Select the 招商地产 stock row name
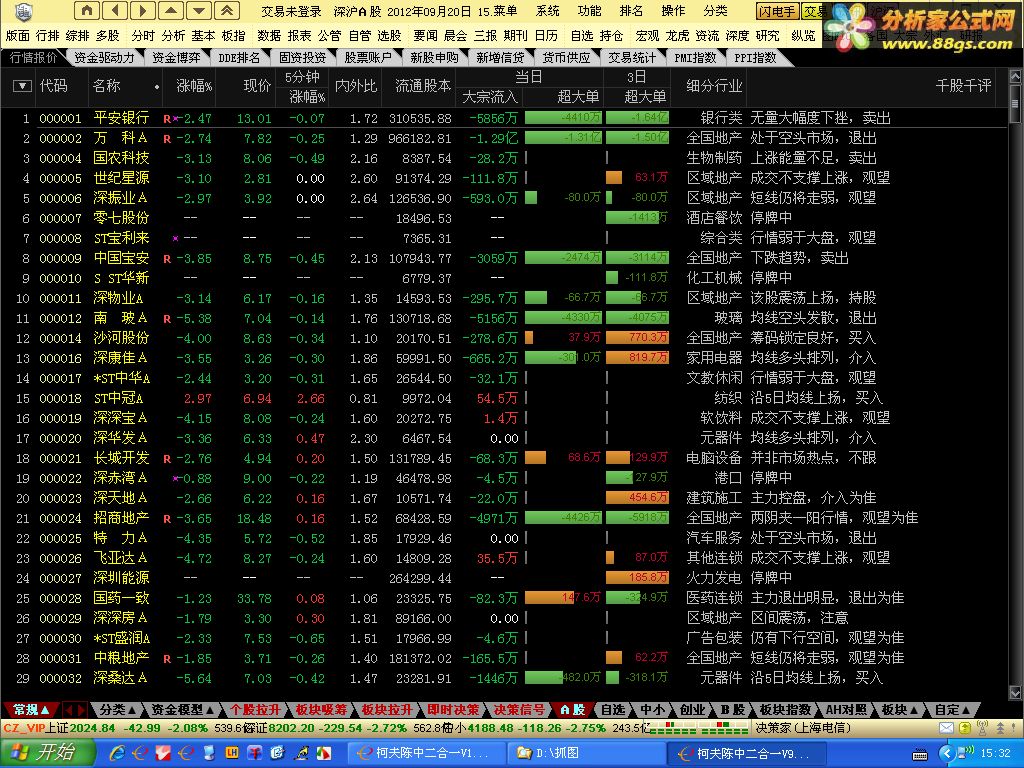This screenshot has width=1024, height=768. point(121,519)
